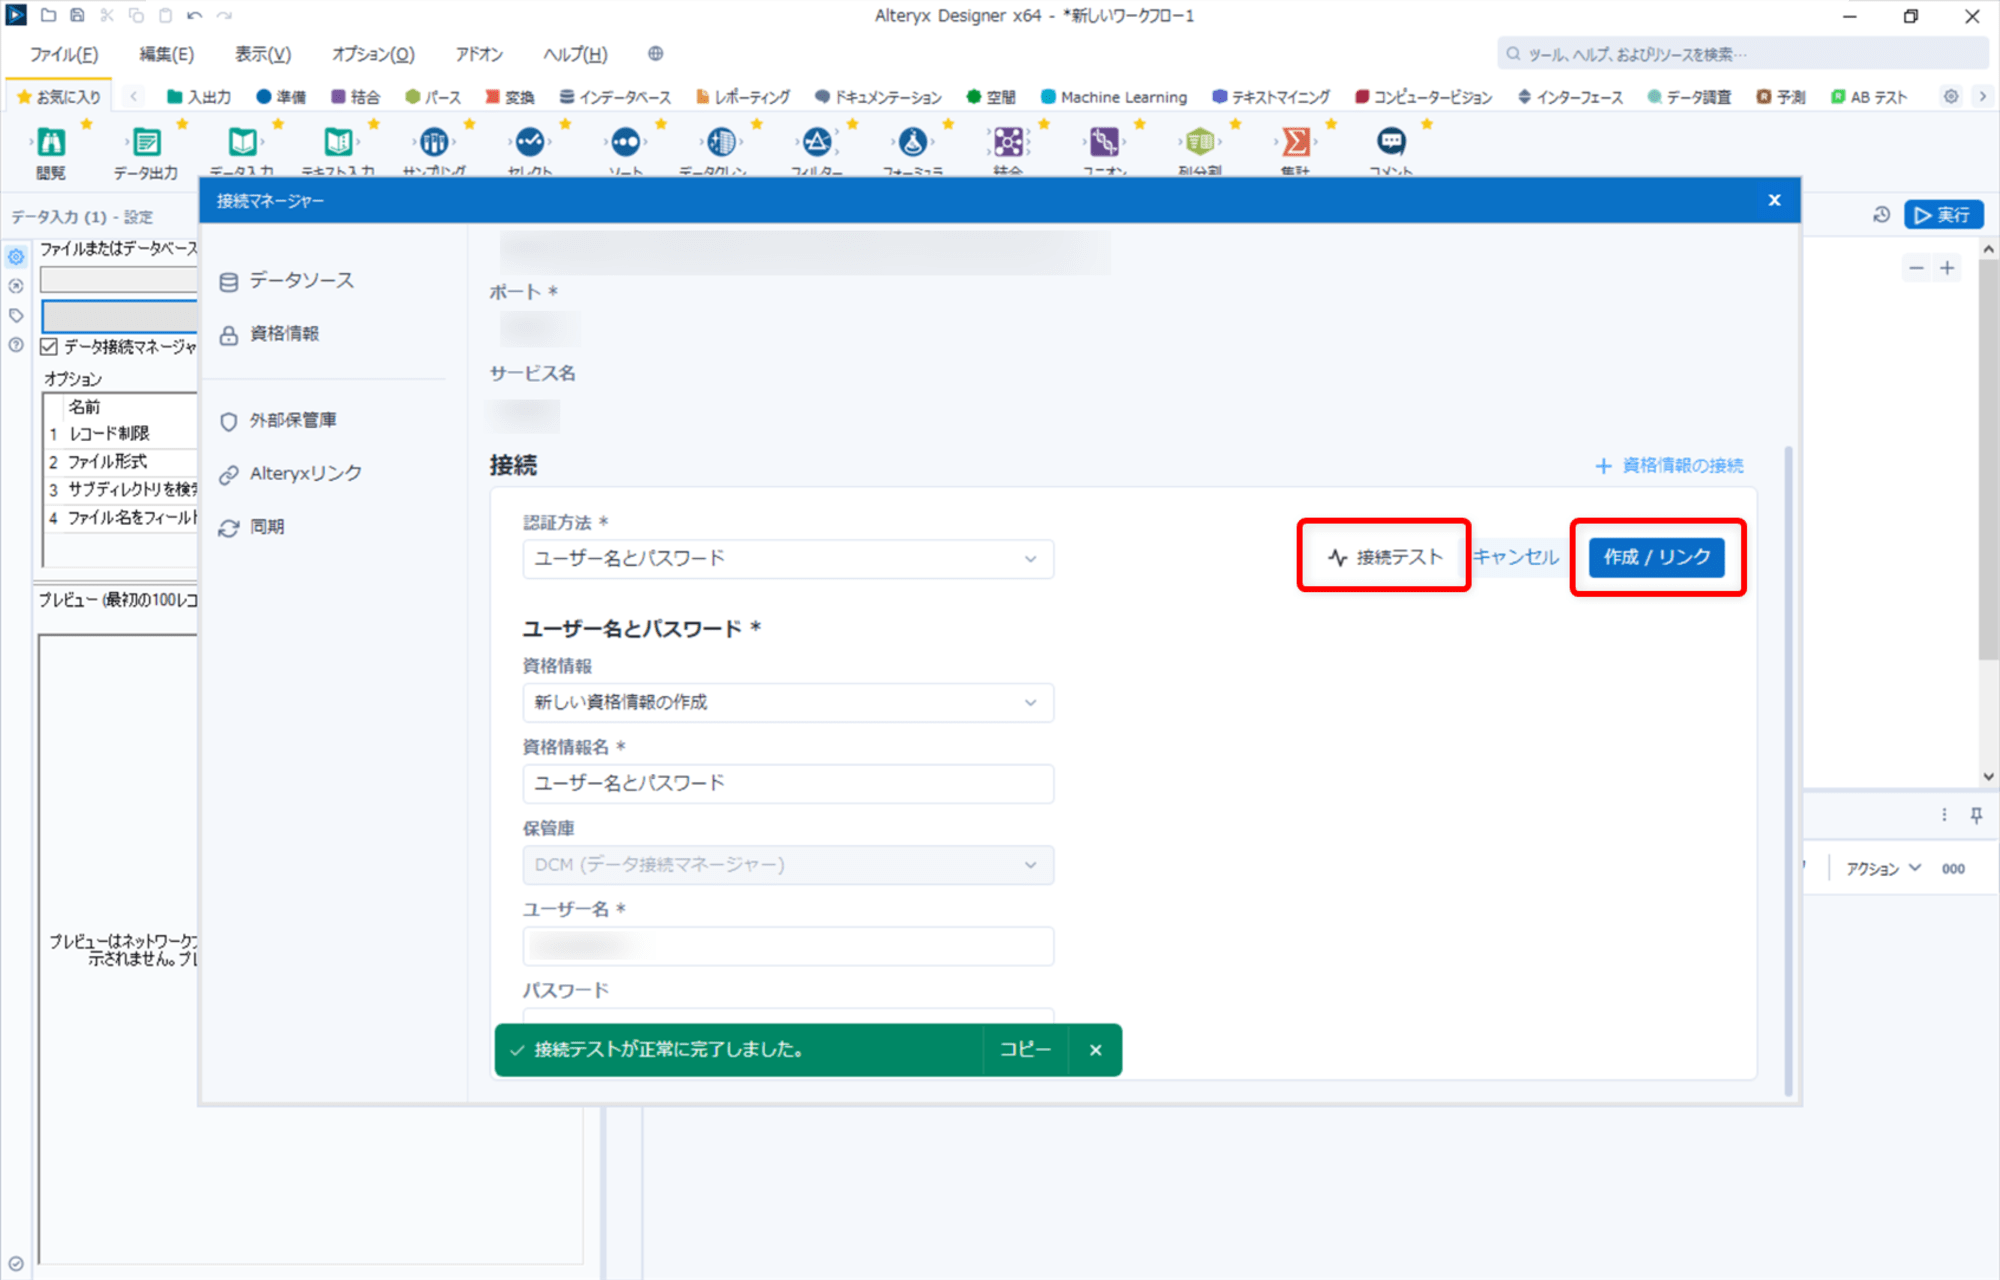2000x1280 pixels.
Task: Click 資格情報の接続 link
Action: coord(1669,465)
